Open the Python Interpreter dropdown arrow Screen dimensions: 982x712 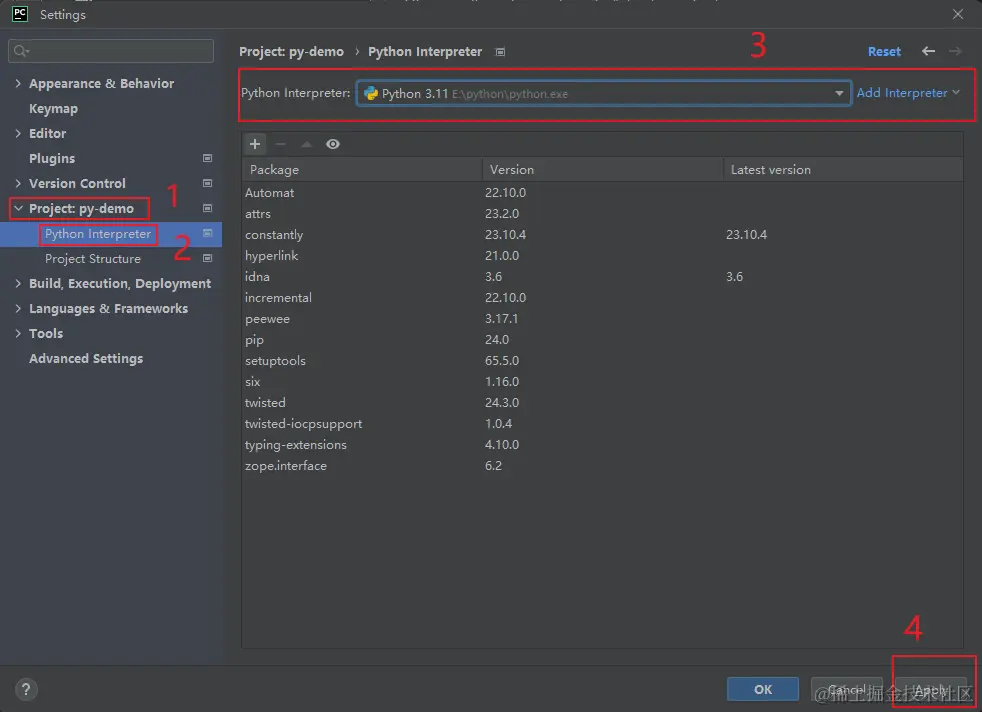(x=839, y=93)
